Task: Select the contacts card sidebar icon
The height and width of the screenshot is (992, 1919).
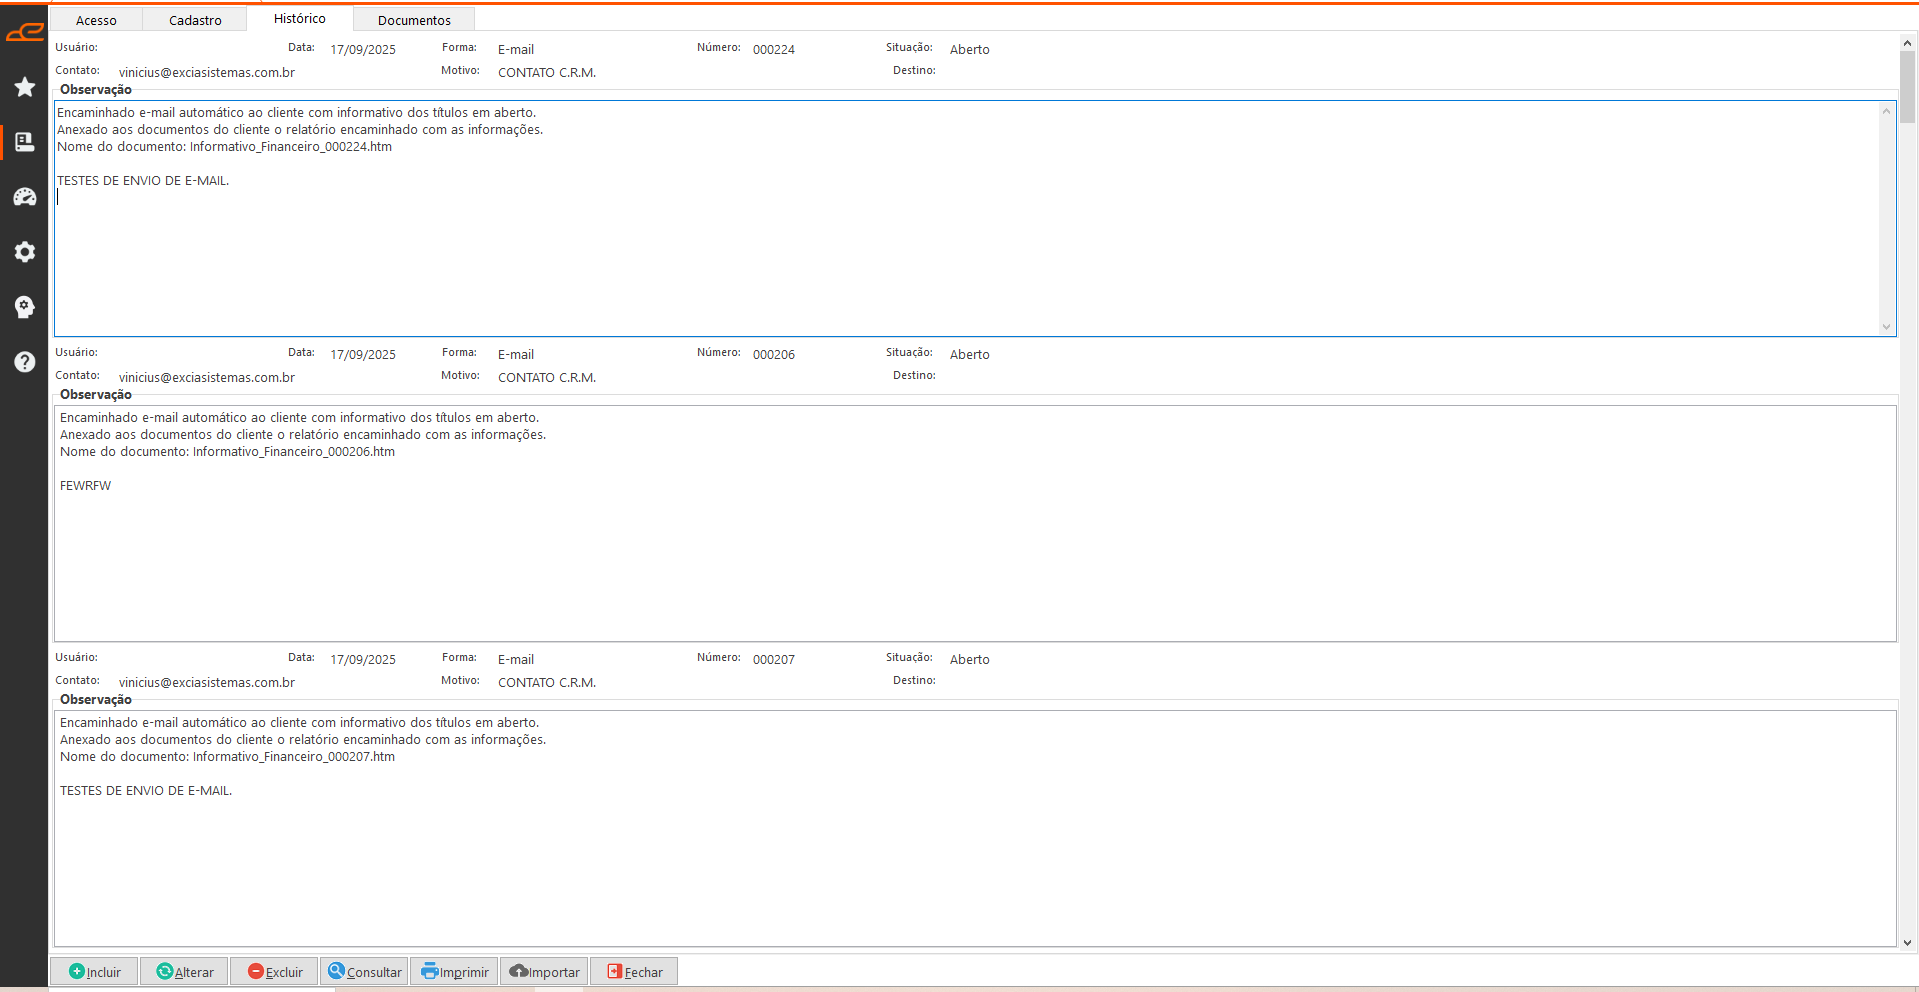Action: point(25,142)
